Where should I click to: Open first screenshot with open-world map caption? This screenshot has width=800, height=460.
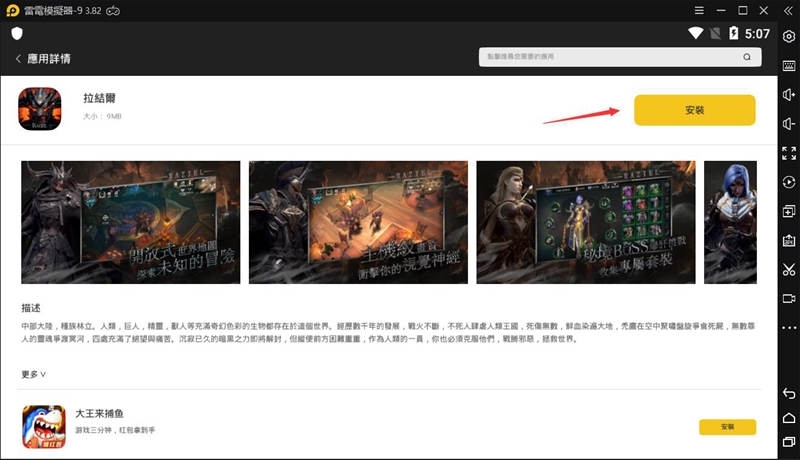[x=131, y=222]
